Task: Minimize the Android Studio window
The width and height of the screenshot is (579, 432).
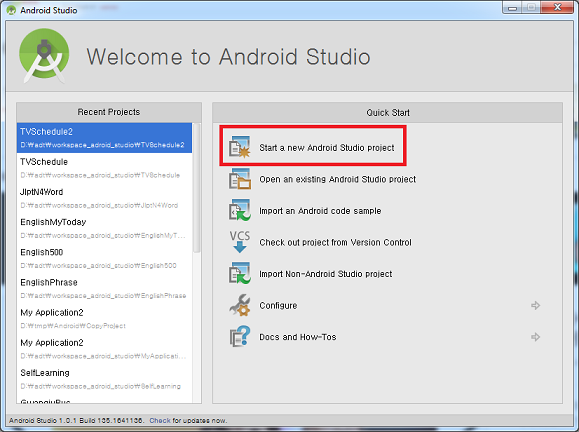Action: tap(512, 8)
